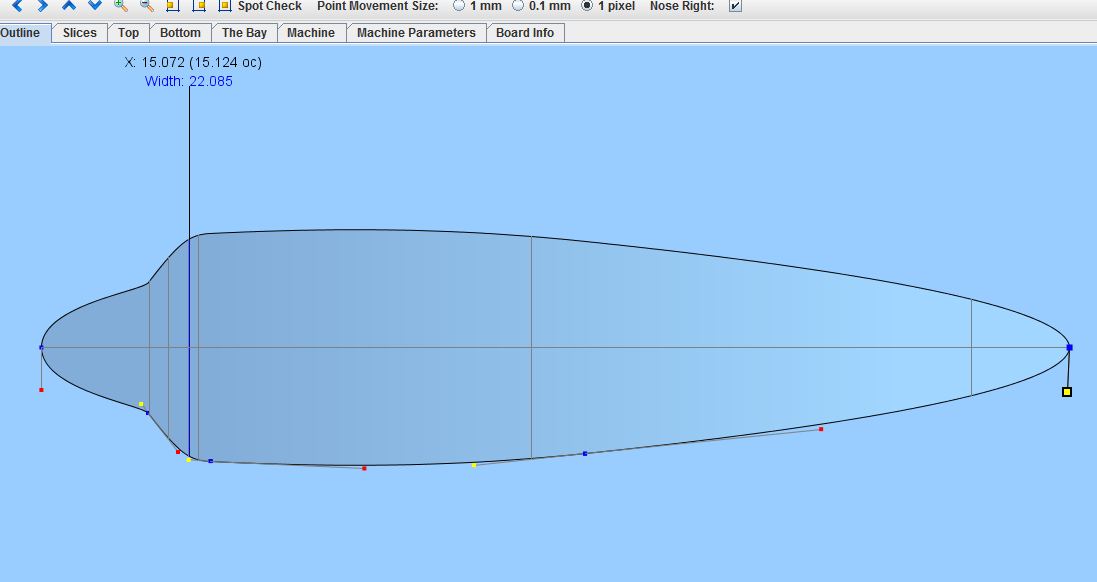Switch to the Slices tab
The width and height of the screenshot is (1097, 582).
(x=80, y=33)
